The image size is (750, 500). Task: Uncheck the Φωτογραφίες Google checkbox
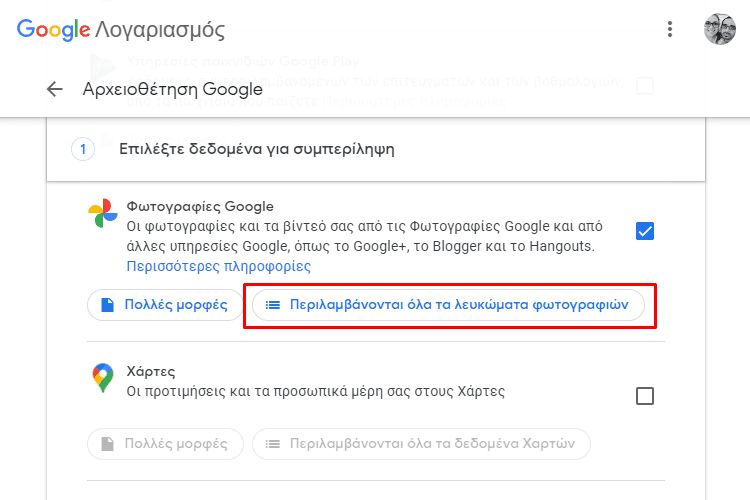pyautogui.click(x=645, y=231)
